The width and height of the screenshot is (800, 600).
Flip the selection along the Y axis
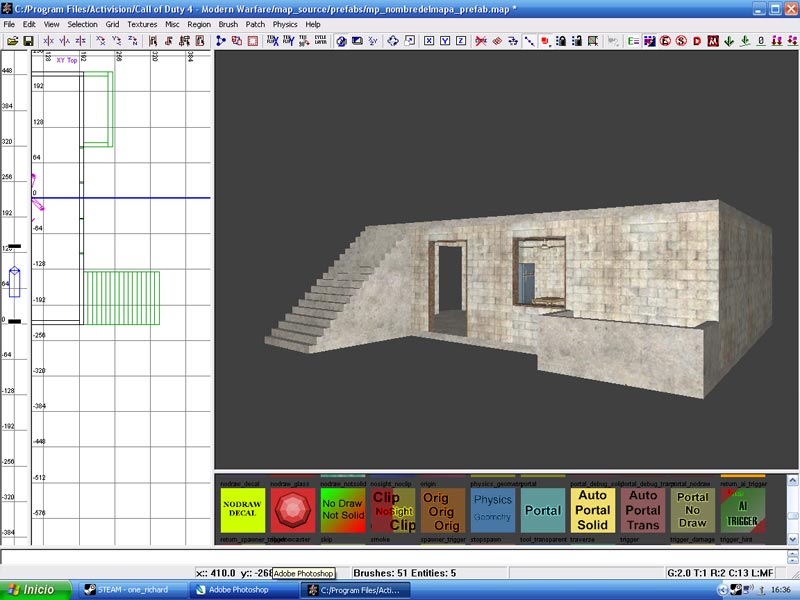[64, 41]
